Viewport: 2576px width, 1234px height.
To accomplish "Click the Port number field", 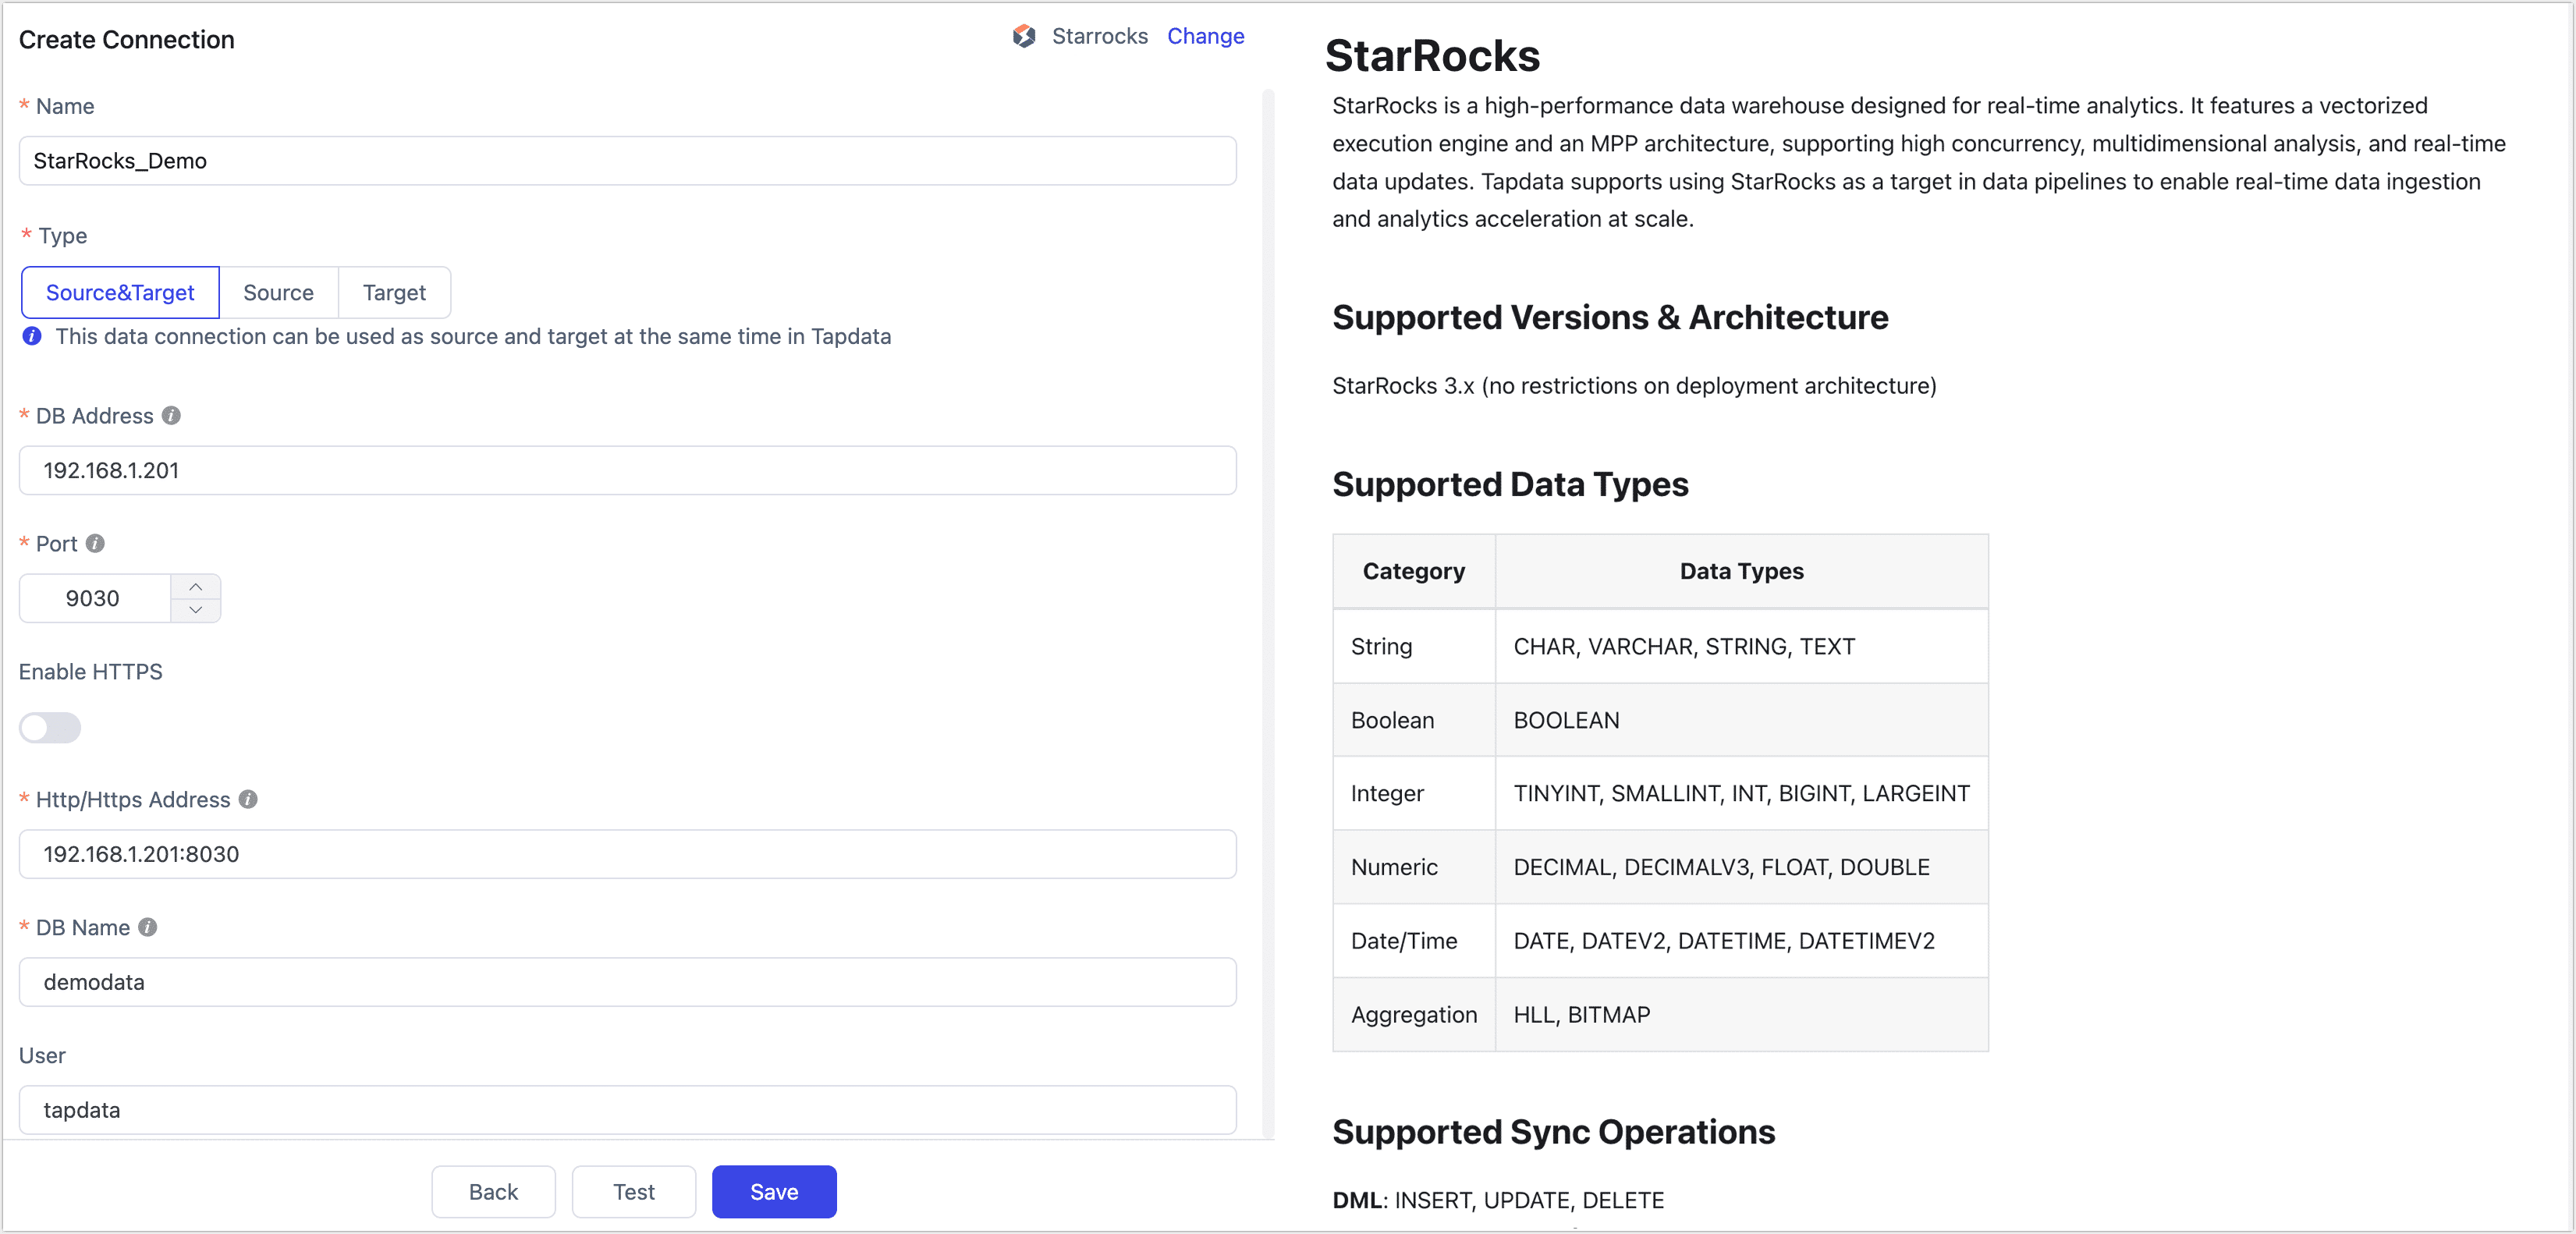I will coord(95,598).
